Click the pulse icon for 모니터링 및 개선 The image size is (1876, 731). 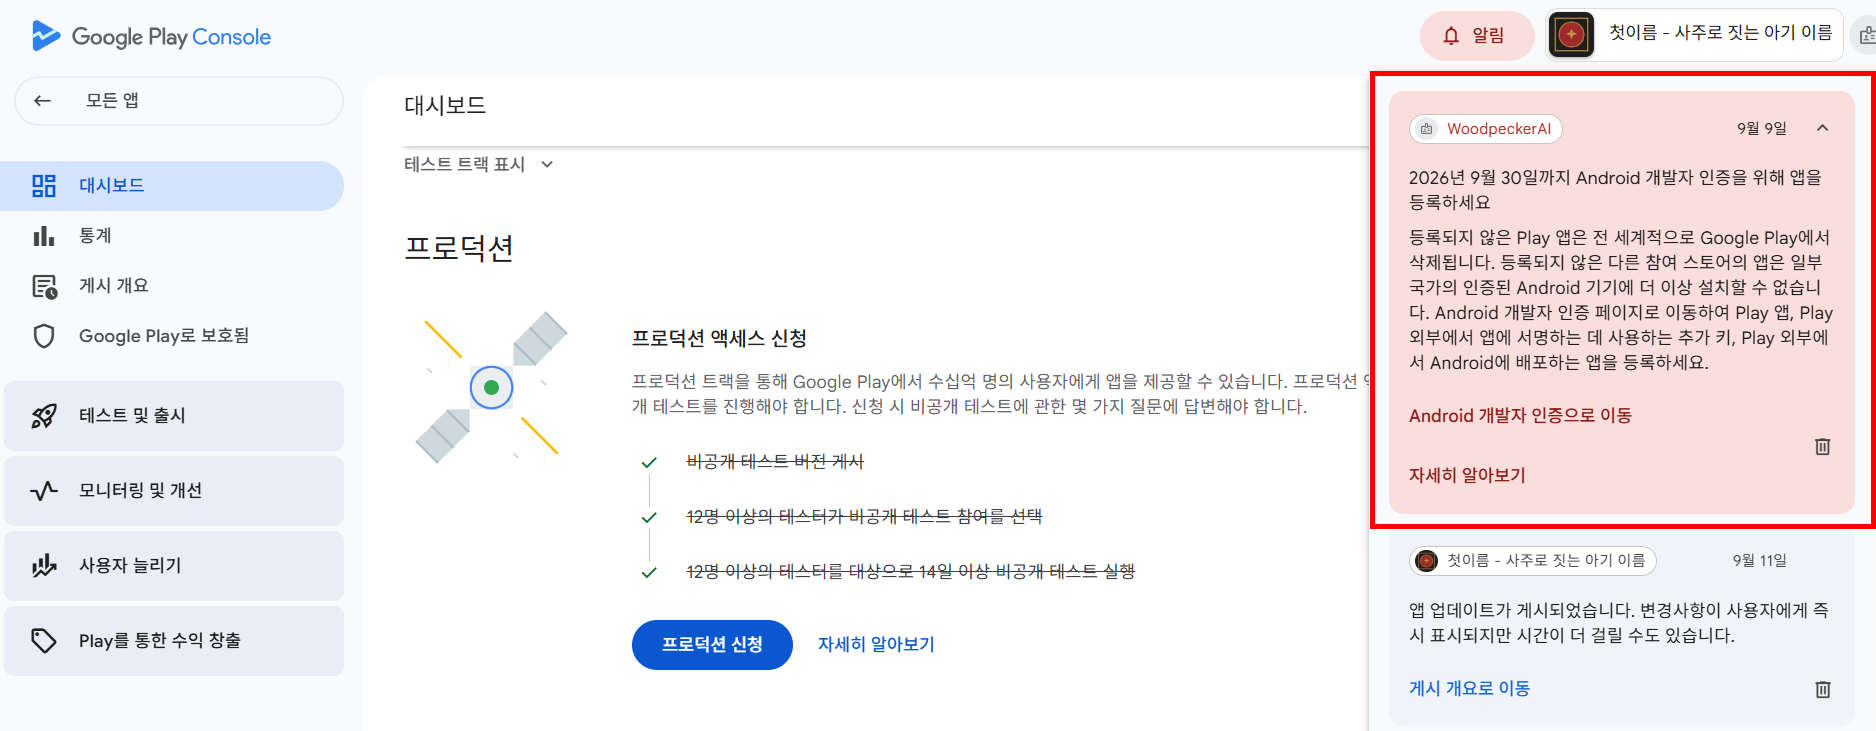coord(44,491)
